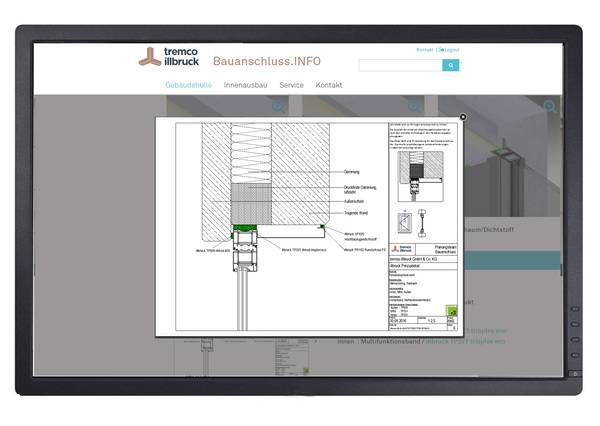Click into the search input field

tap(400, 65)
